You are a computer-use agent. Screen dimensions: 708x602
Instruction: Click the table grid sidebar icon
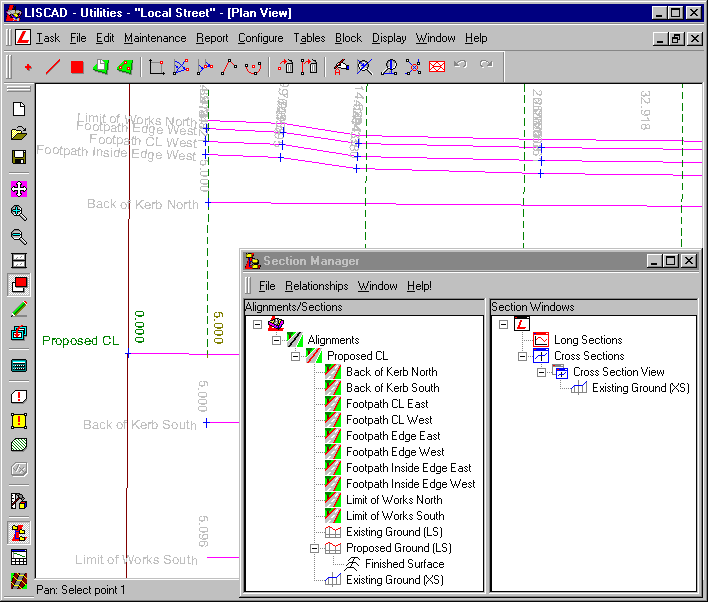[x=19, y=557]
